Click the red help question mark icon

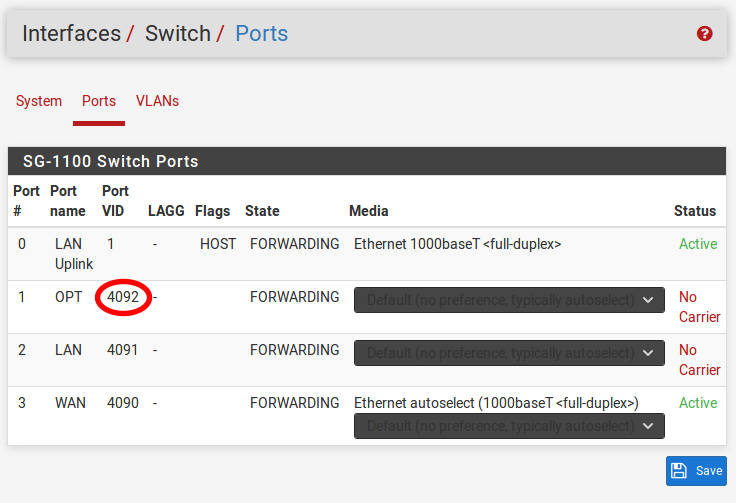coord(704,34)
